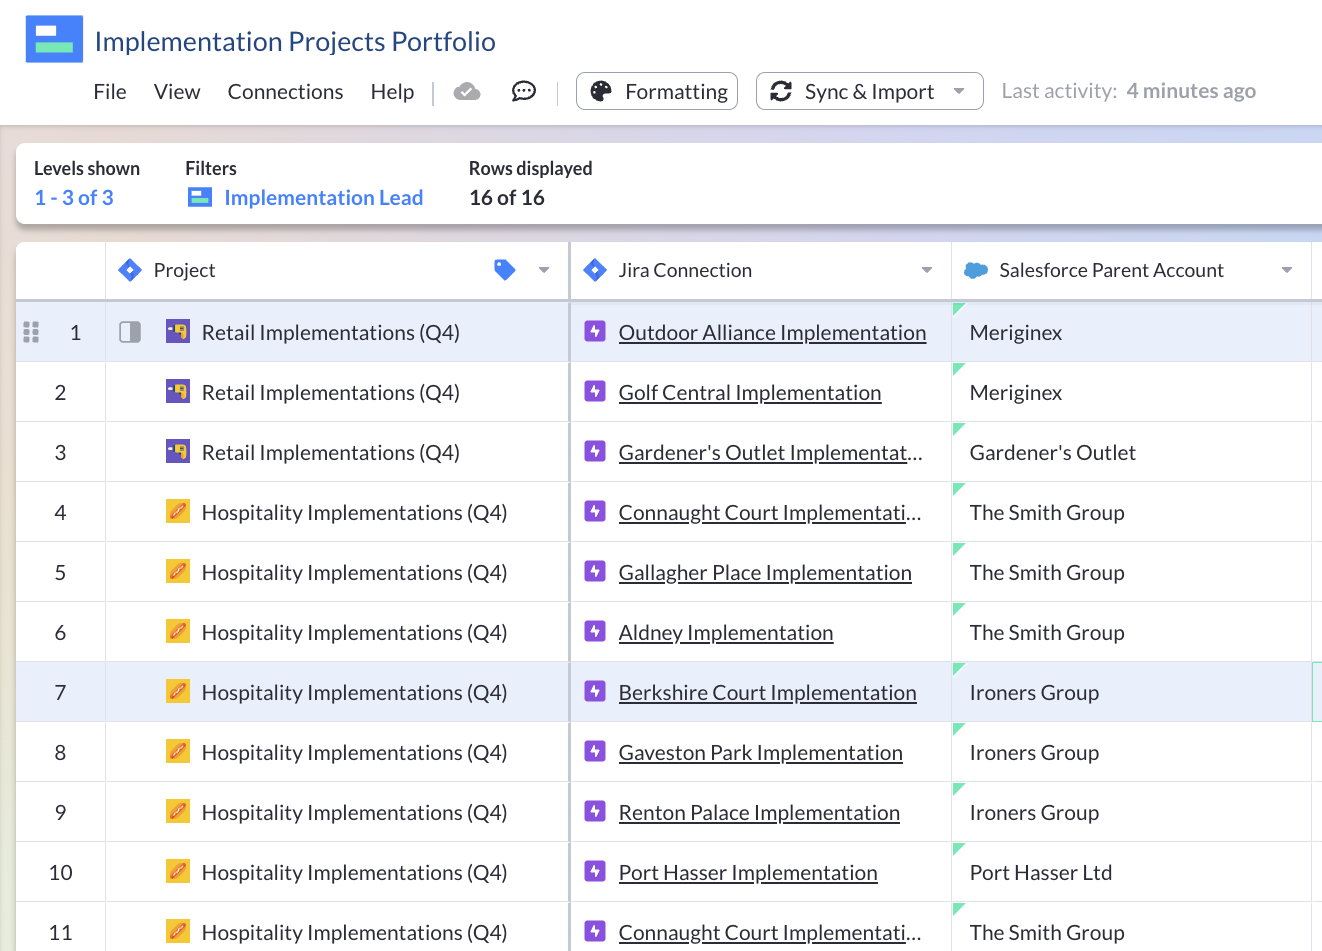Open the Jira Connection column dropdown
Image resolution: width=1322 pixels, height=951 pixels.
click(x=927, y=270)
